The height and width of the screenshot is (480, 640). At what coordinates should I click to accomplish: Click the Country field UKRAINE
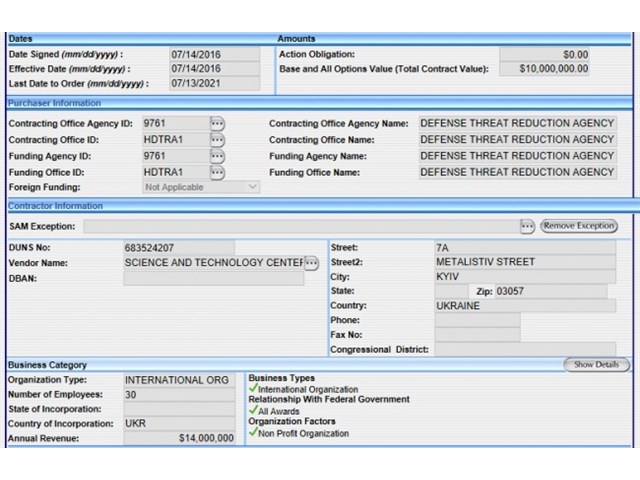pos(525,306)
